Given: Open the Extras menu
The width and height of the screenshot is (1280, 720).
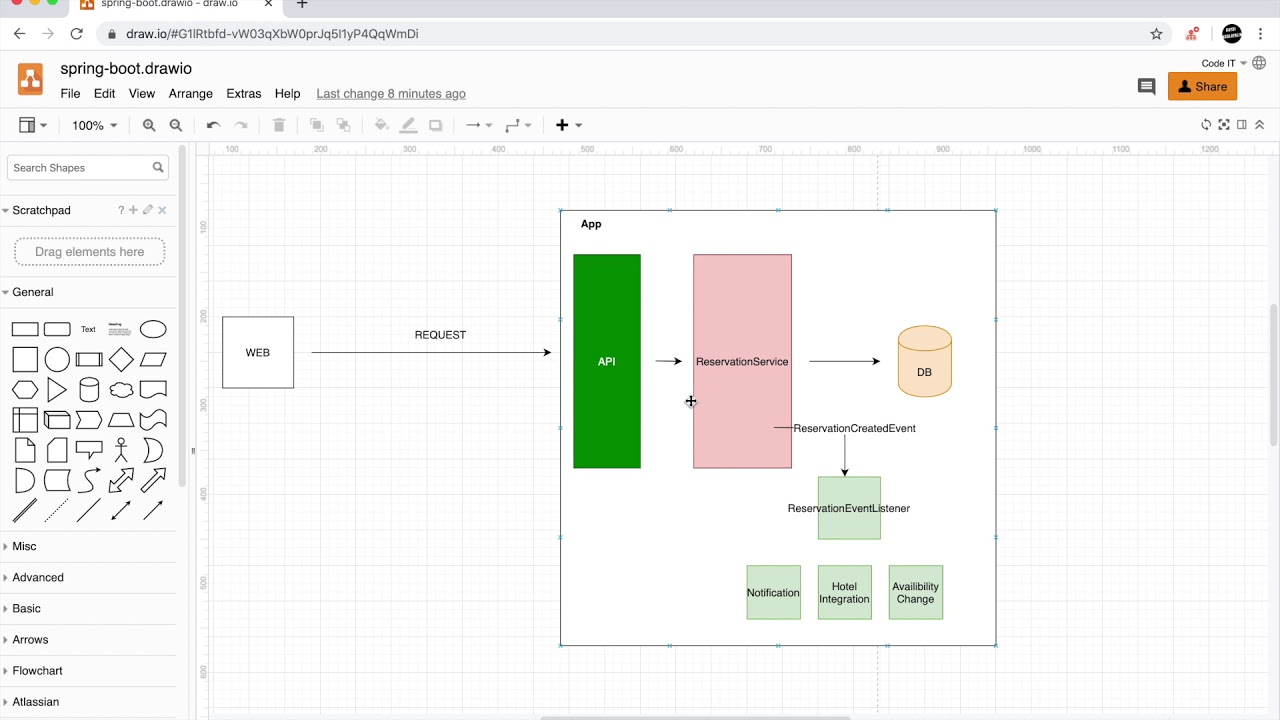Looking at the screenshot, I should pyautogui.click(x=244, y=94).
